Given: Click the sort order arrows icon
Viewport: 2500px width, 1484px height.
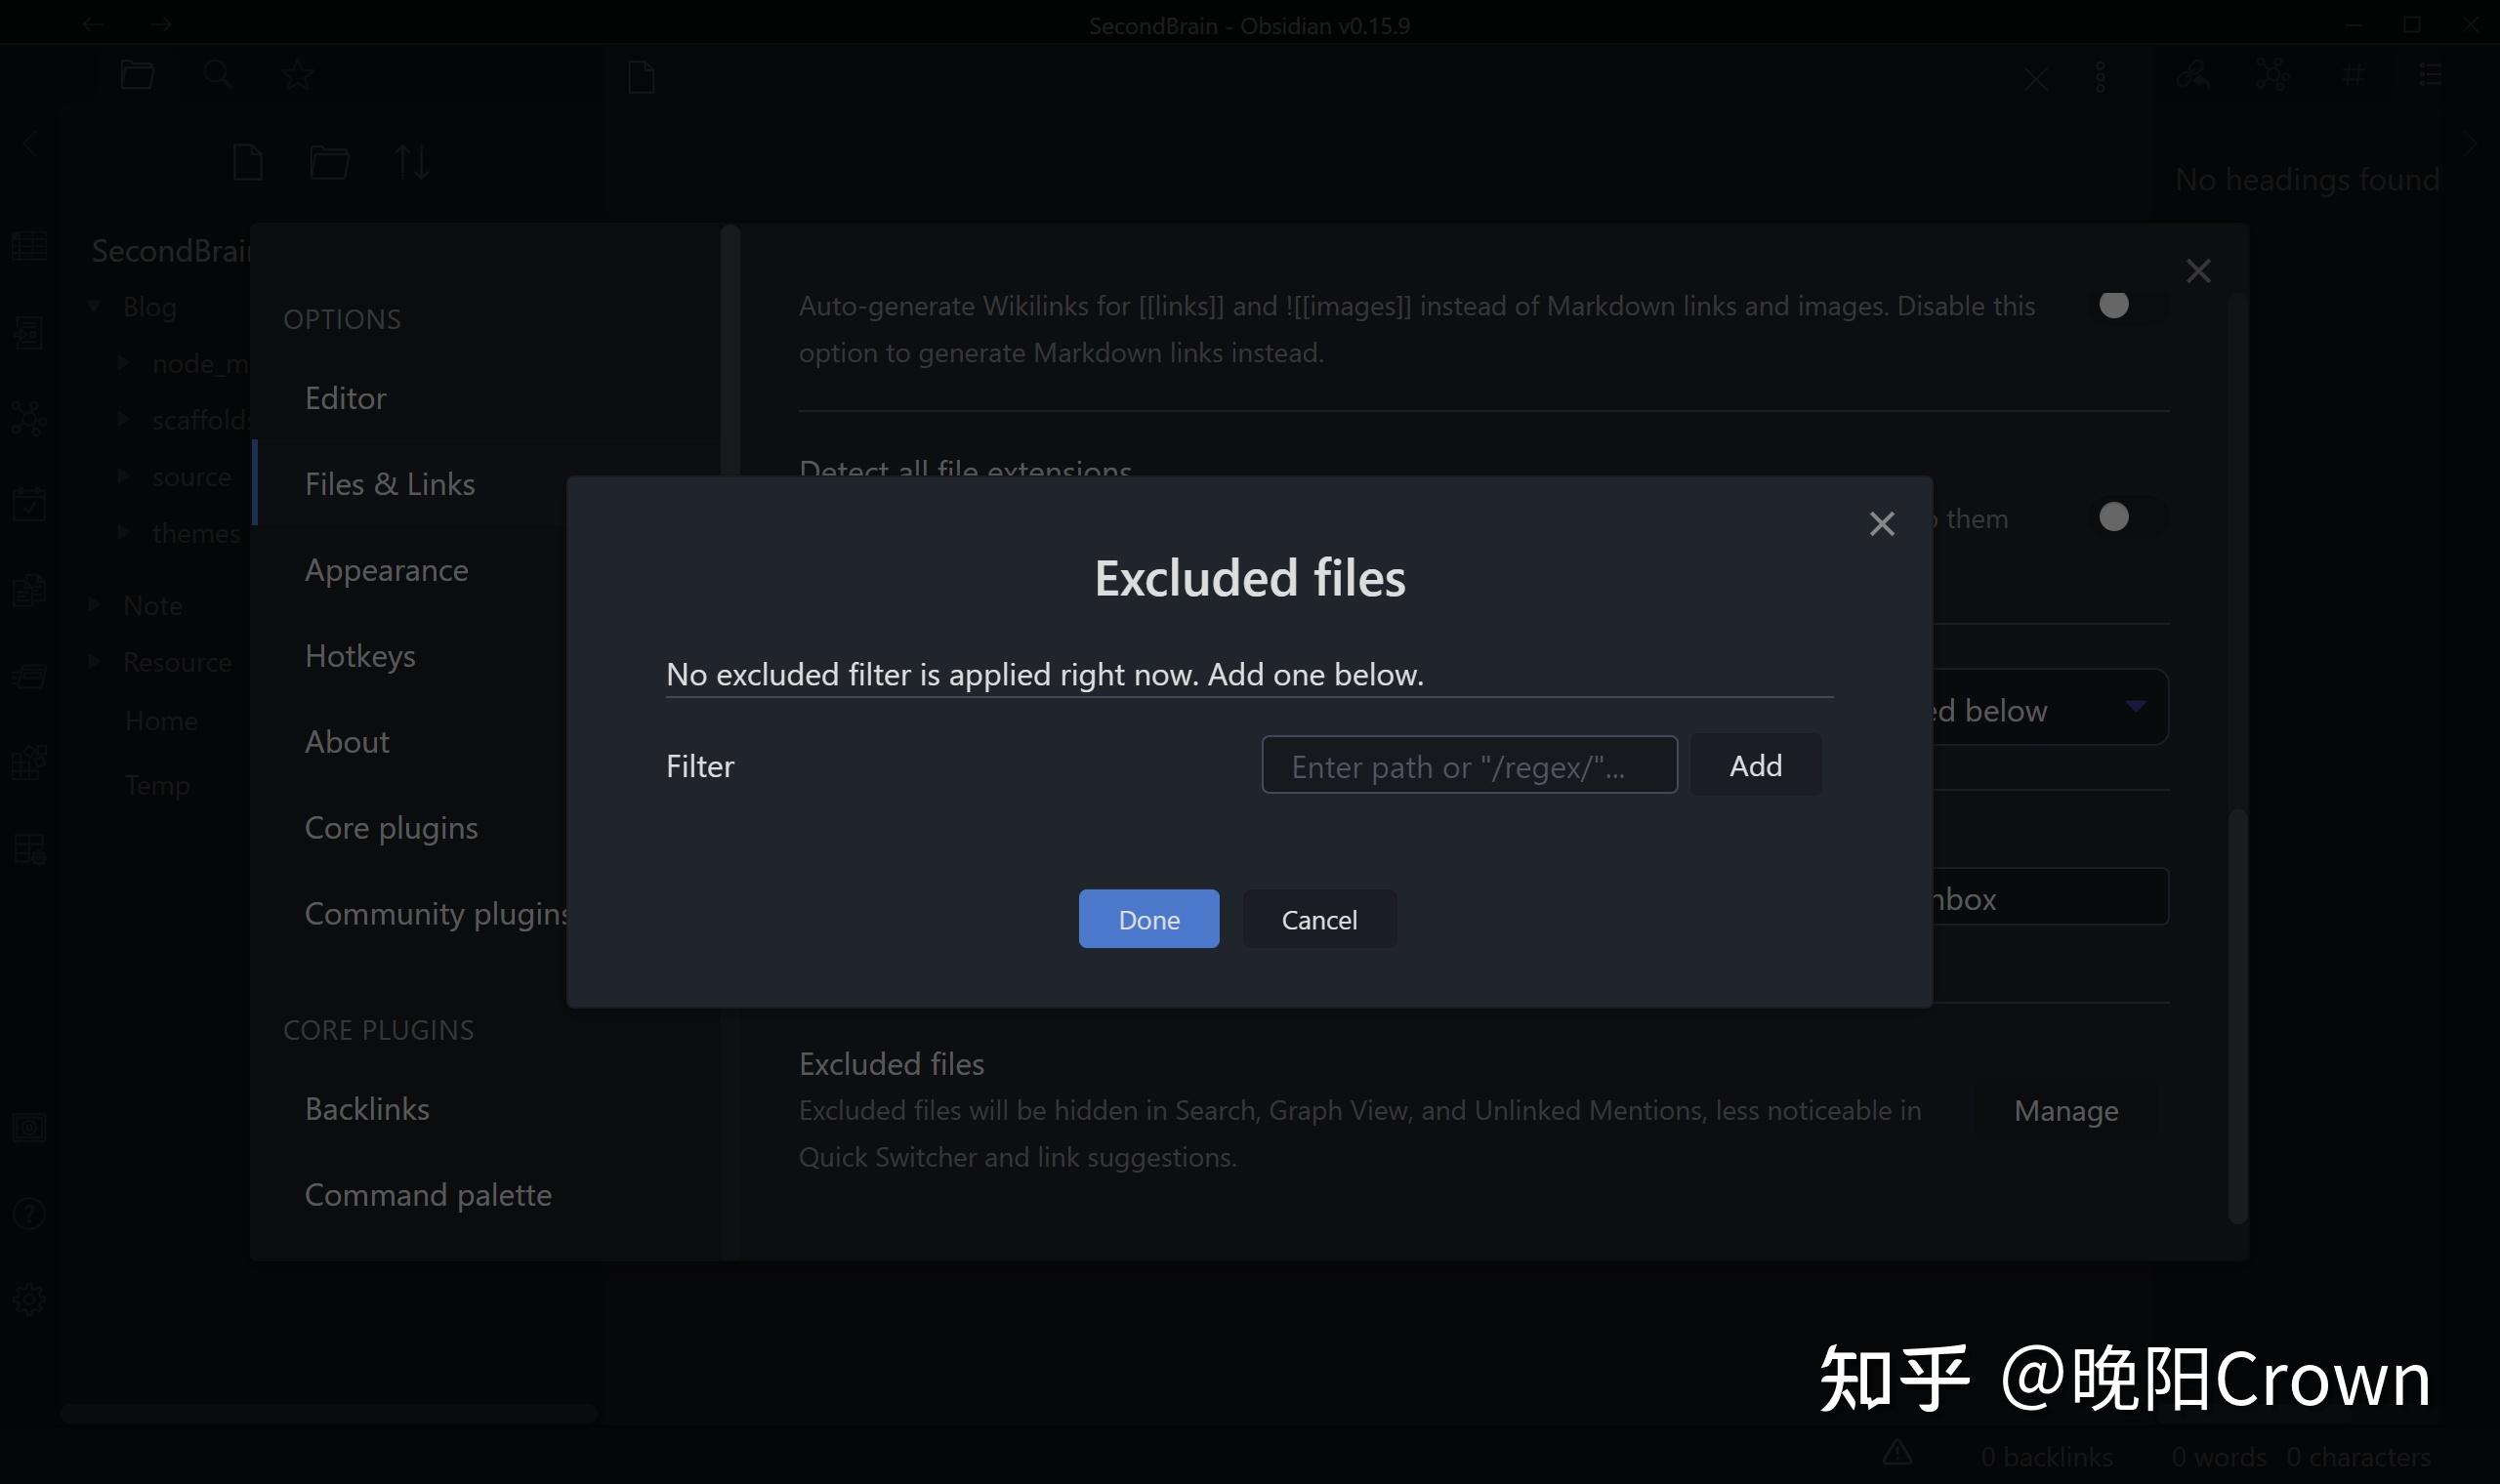Looking at the screenshot, I should 411,161.
